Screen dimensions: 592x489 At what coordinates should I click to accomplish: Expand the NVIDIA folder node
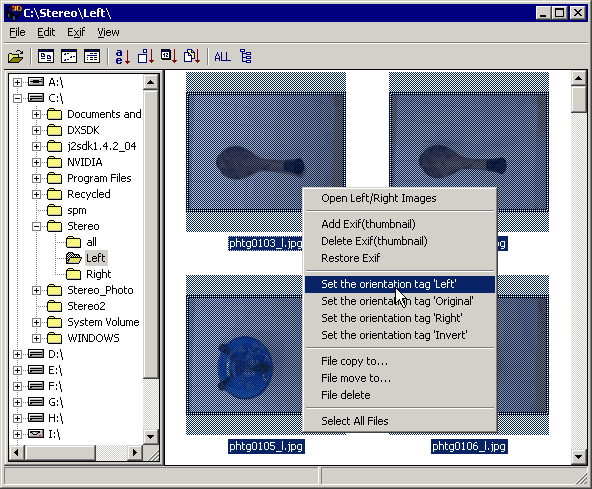click(36, 162)
